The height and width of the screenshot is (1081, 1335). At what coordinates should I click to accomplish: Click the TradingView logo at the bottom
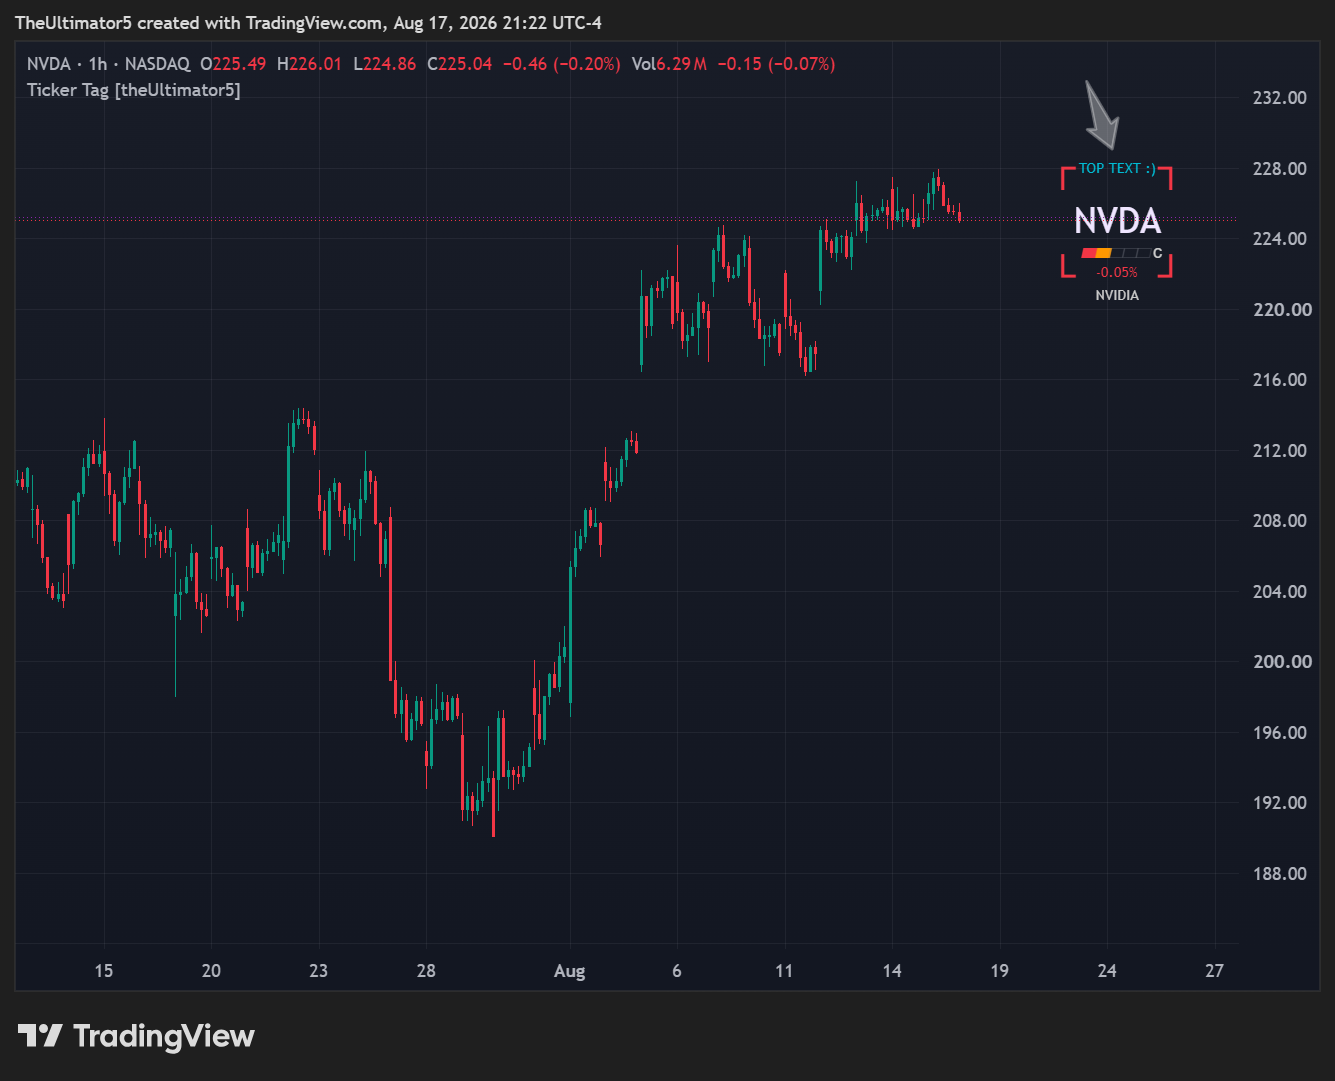136,1036
